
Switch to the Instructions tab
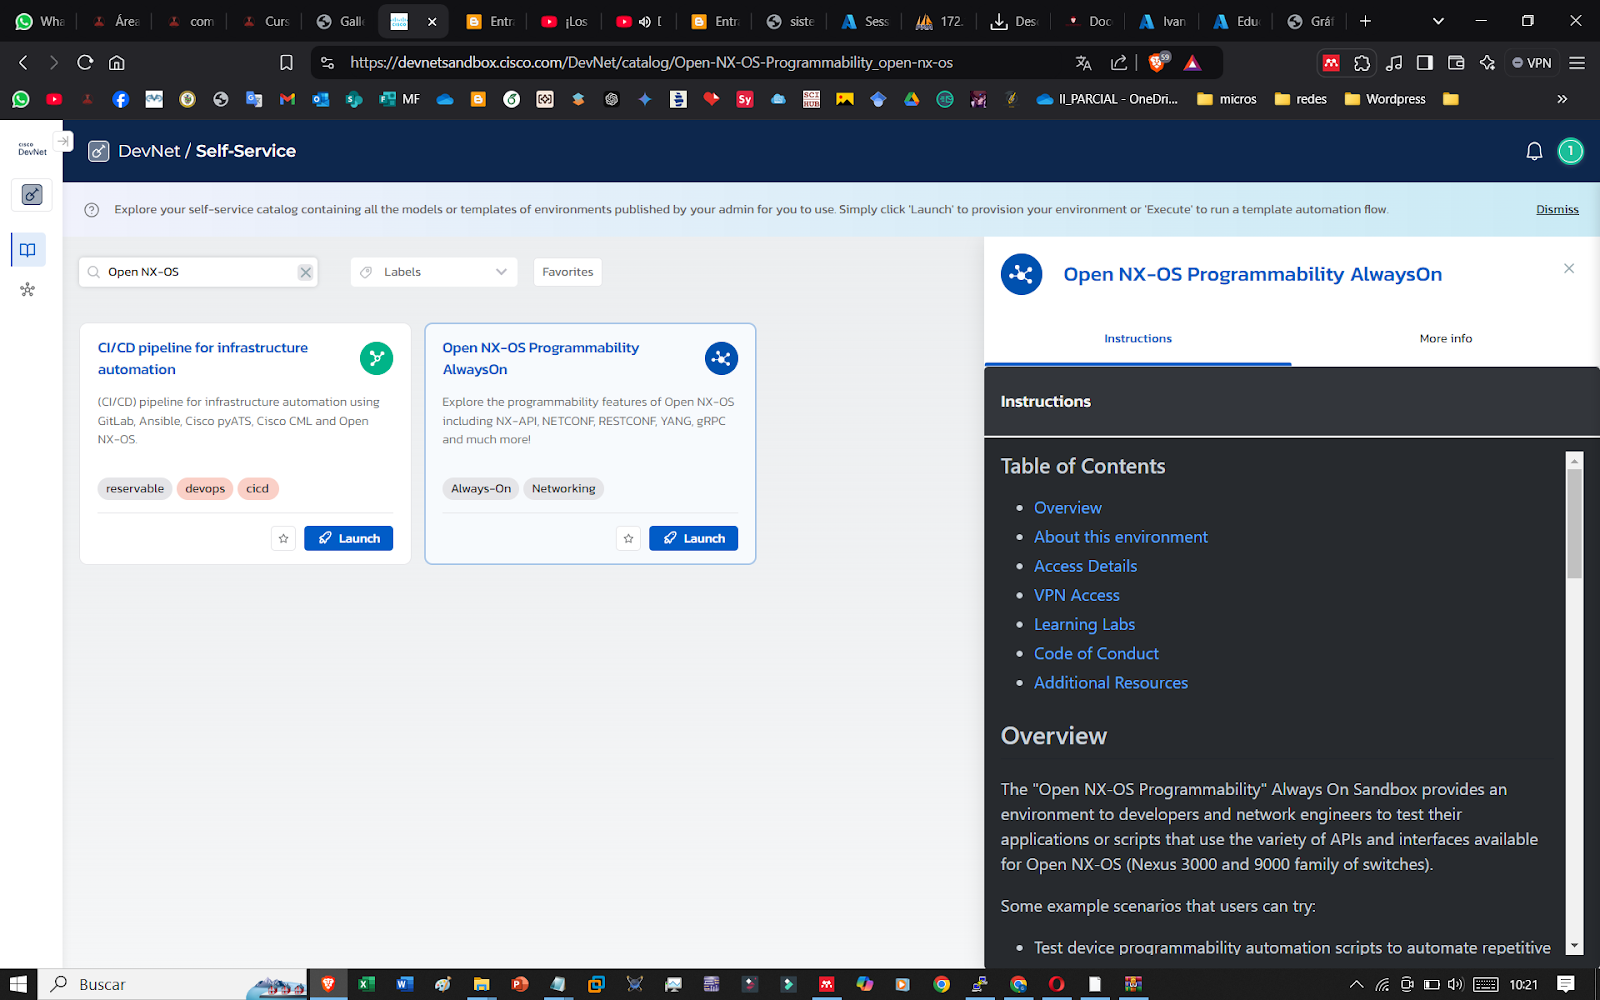[1138, 339]
